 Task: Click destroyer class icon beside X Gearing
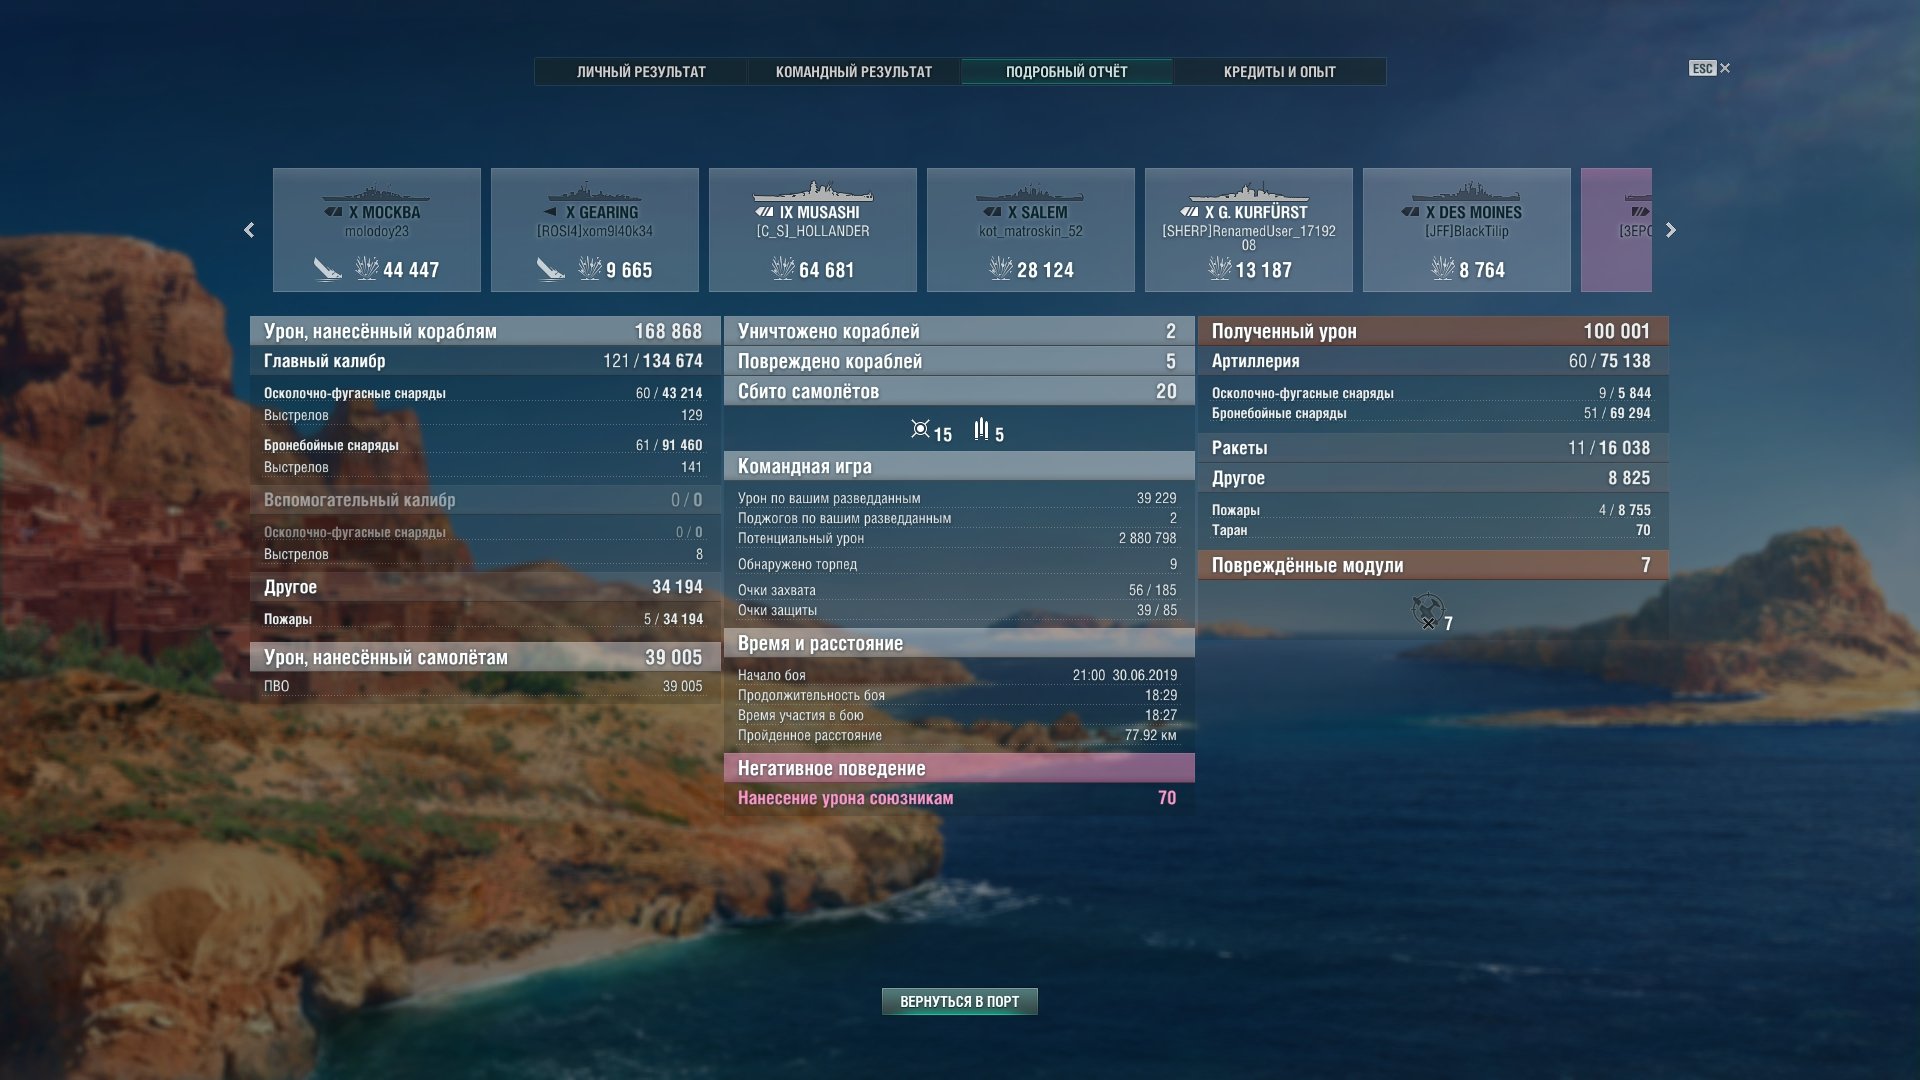coord(551,212)
